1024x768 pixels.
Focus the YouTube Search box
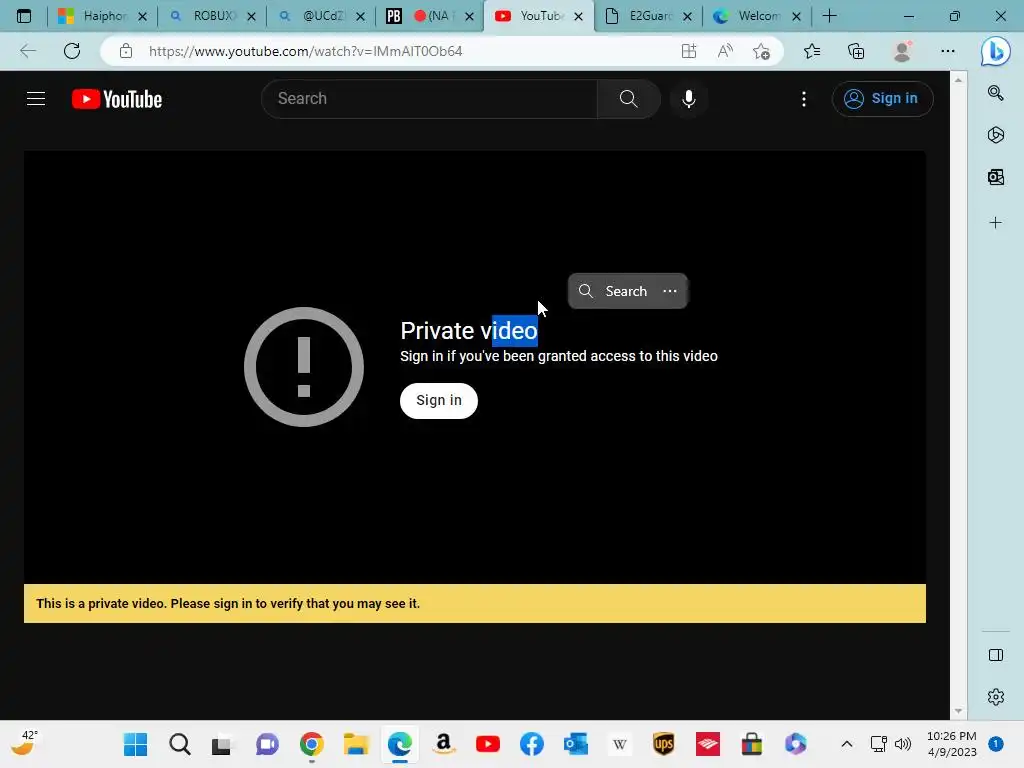[x=429, y=99]
